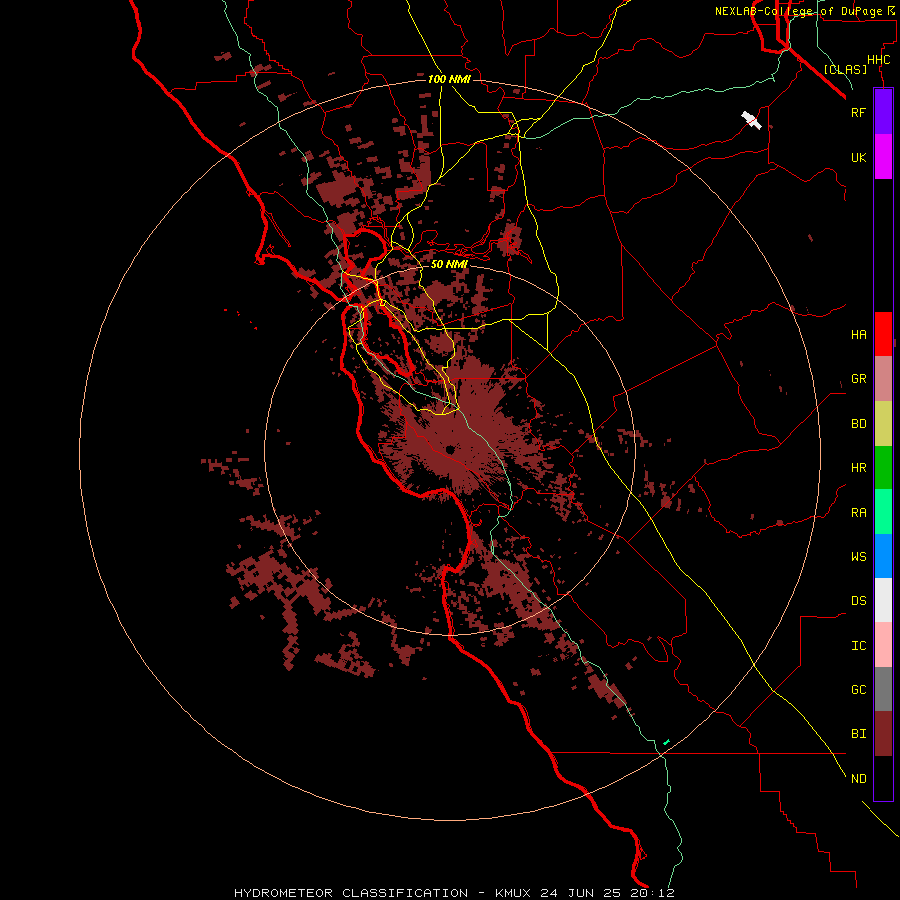
Task: Click the GC legend label
Action: pos(858,690)
